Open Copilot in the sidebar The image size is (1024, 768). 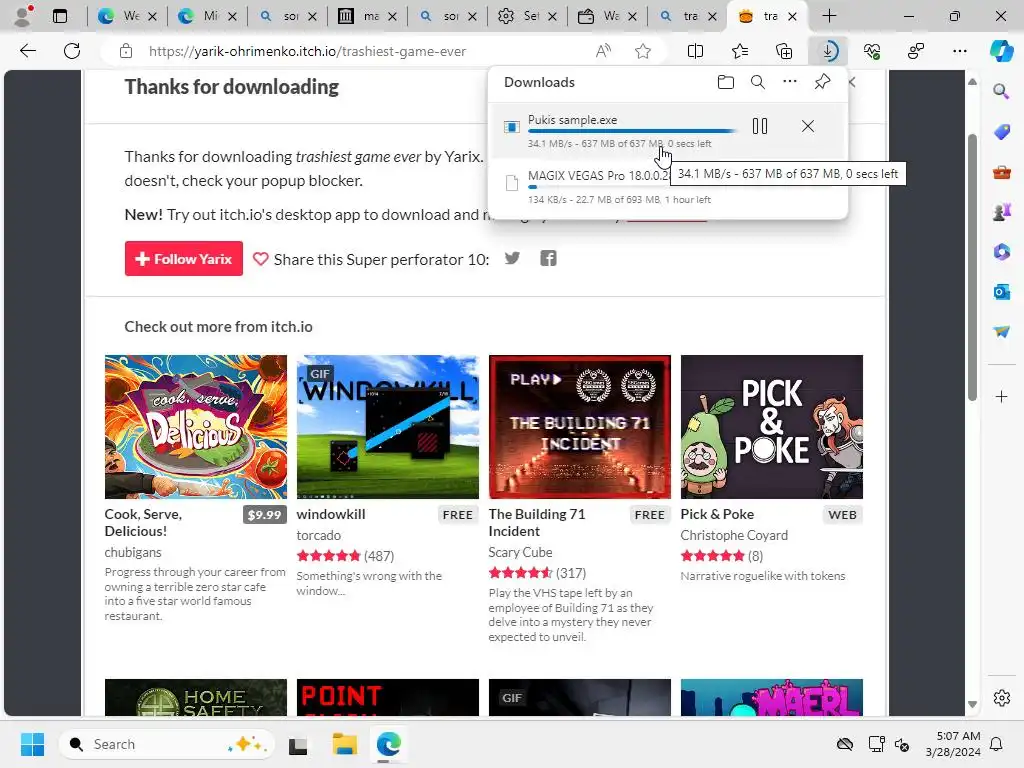(1002, 51)
